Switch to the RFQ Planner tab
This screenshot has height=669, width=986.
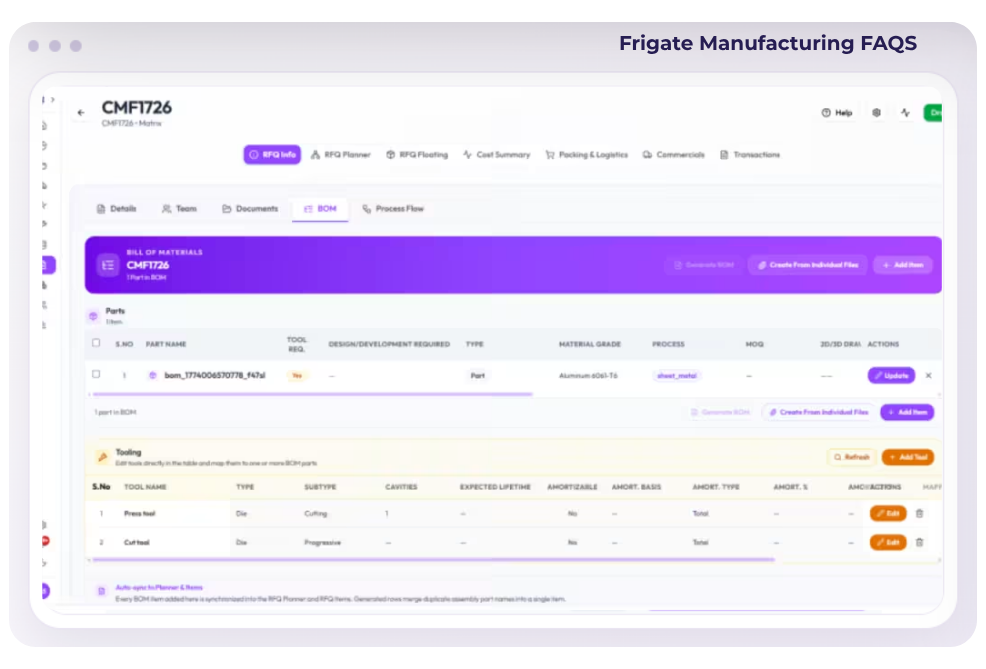[341, 155]
